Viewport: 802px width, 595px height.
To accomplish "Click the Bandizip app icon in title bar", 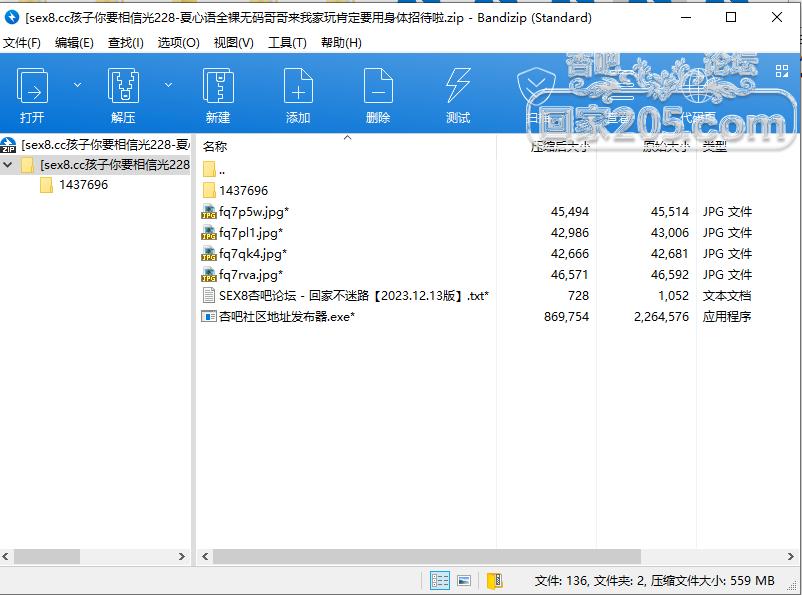I will pyautogui.click(x=12, y=17).
